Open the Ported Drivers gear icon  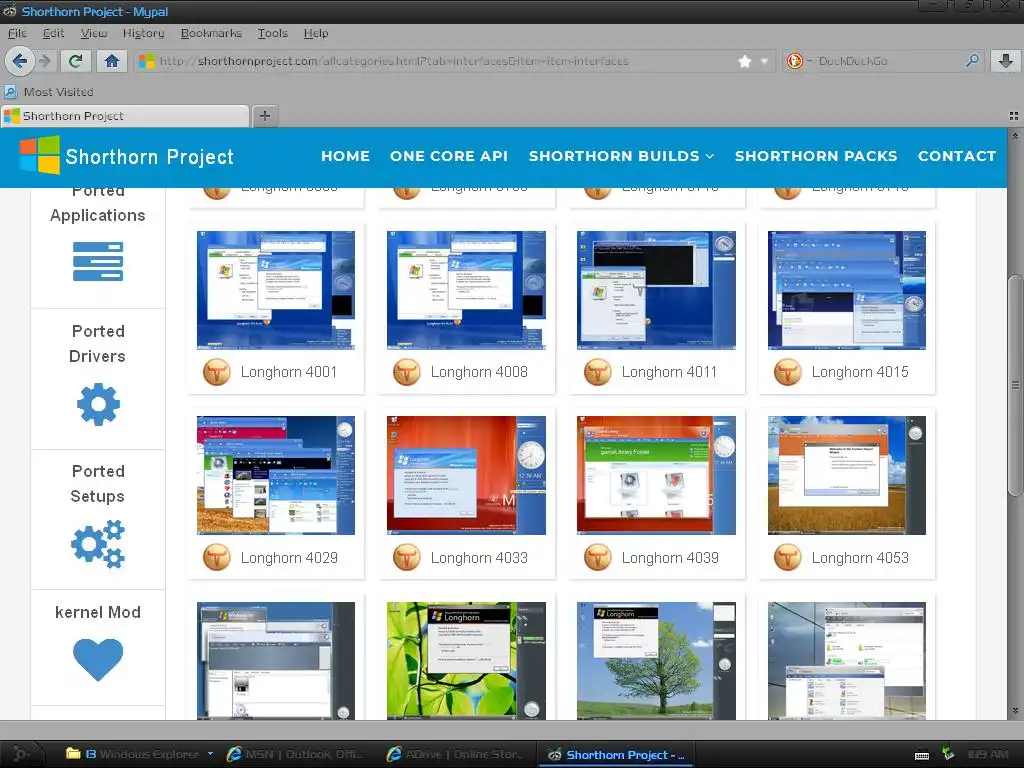click(99, 405)
